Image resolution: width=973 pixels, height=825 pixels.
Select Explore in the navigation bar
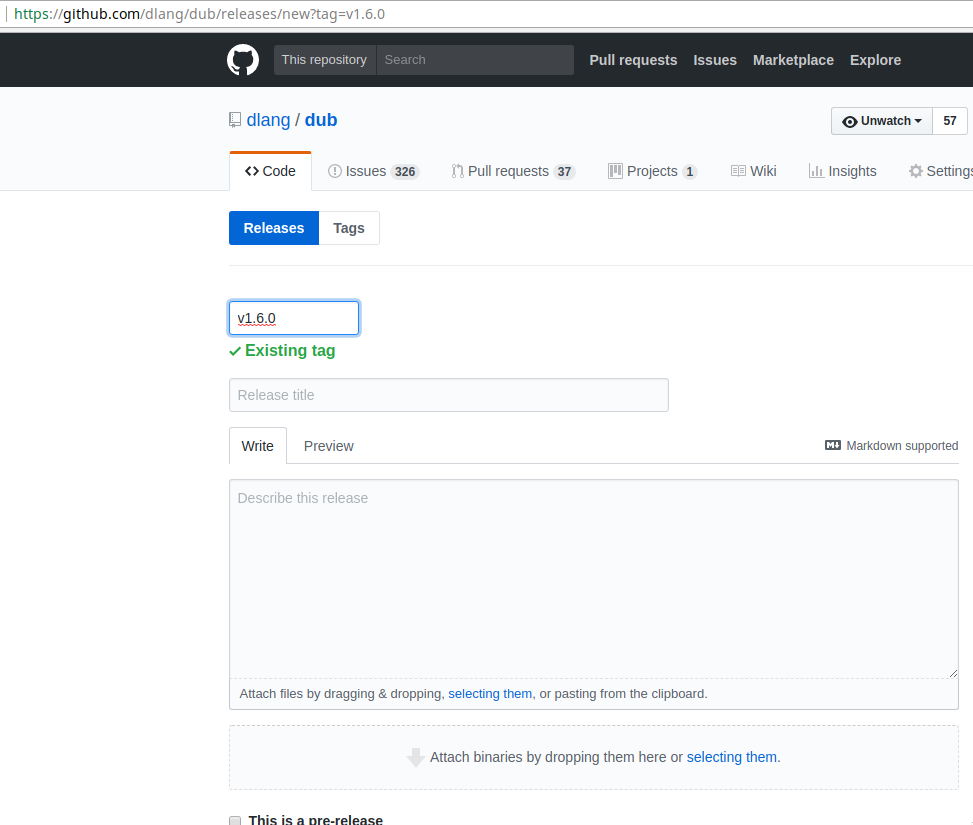tap(875, 60)
